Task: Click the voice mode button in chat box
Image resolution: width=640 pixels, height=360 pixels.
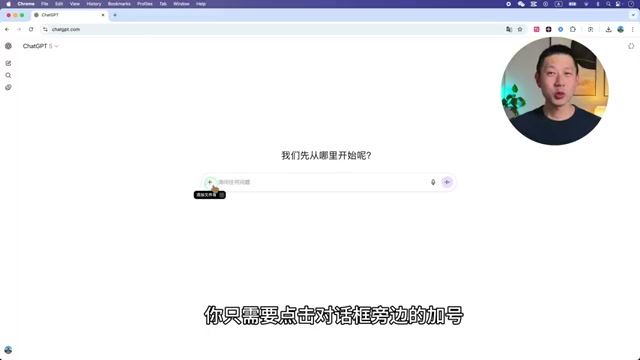Action: click(447, 182)
